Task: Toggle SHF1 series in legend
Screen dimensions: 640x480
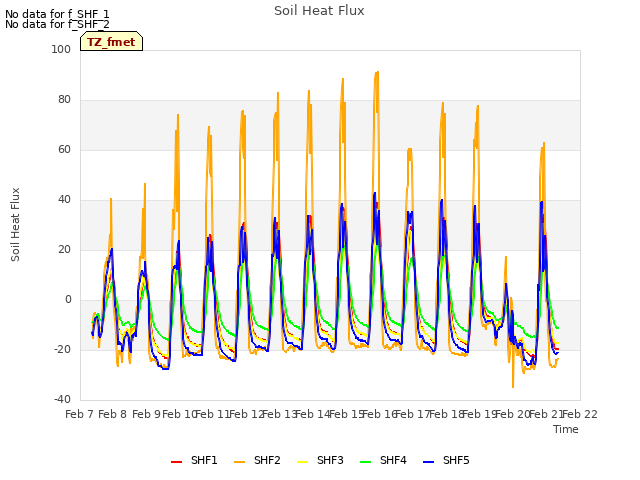Action: [x=194, y=460]
